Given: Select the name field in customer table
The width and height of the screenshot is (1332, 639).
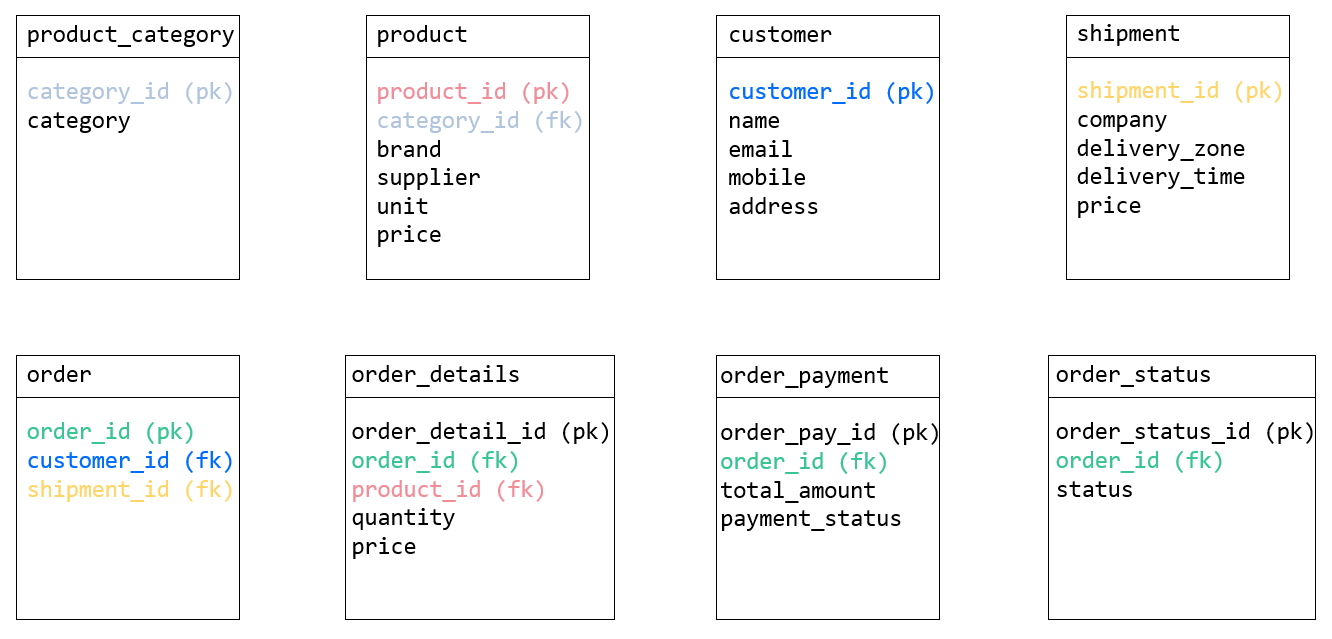Looking at the screenshot, I should point(754,121).
